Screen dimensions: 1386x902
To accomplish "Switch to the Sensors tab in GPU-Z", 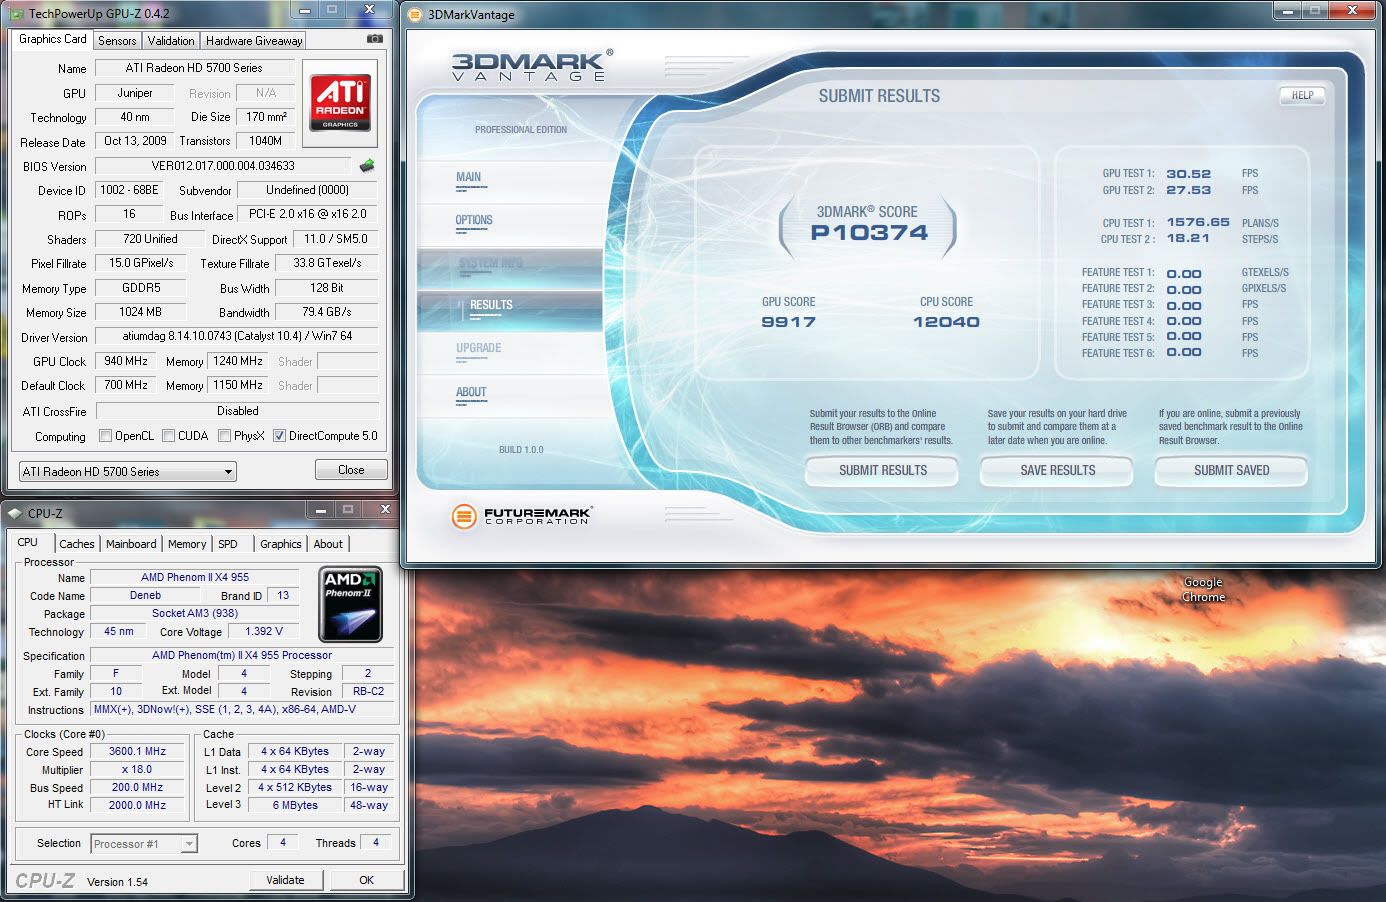I will click(x=117, y=41).
